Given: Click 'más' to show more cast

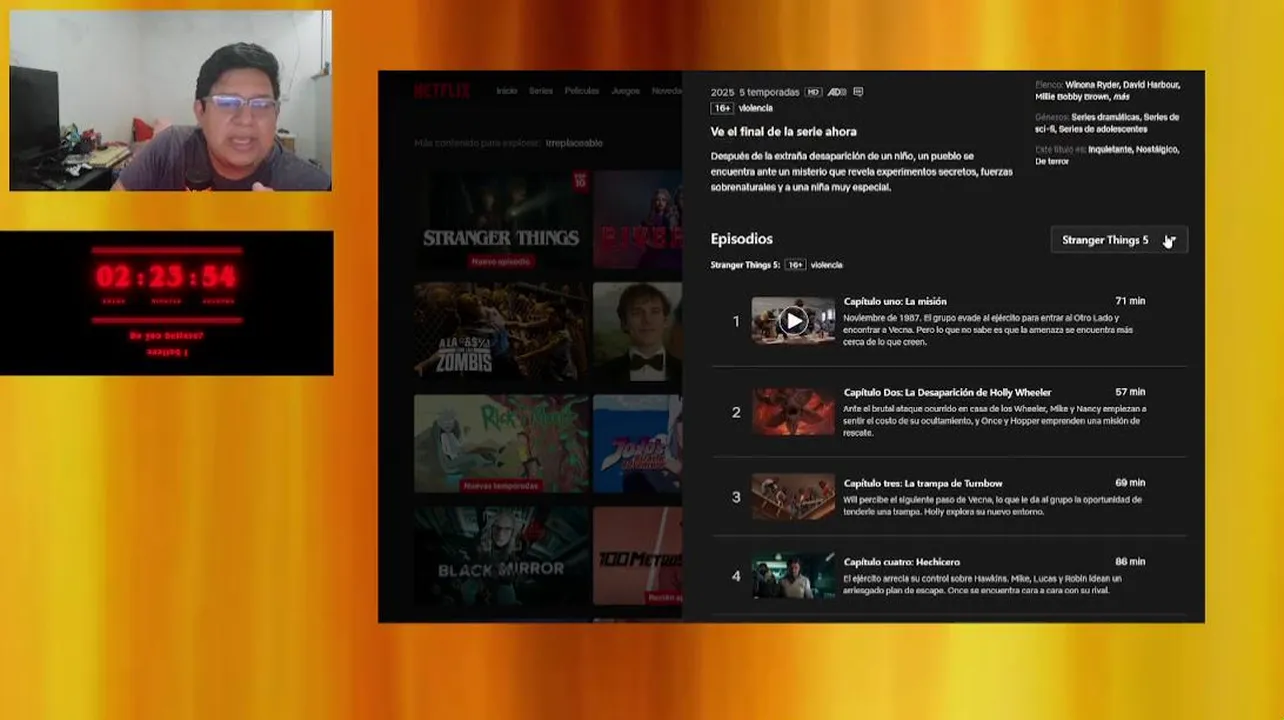Looking at the screenshot, I should 1121,97.
